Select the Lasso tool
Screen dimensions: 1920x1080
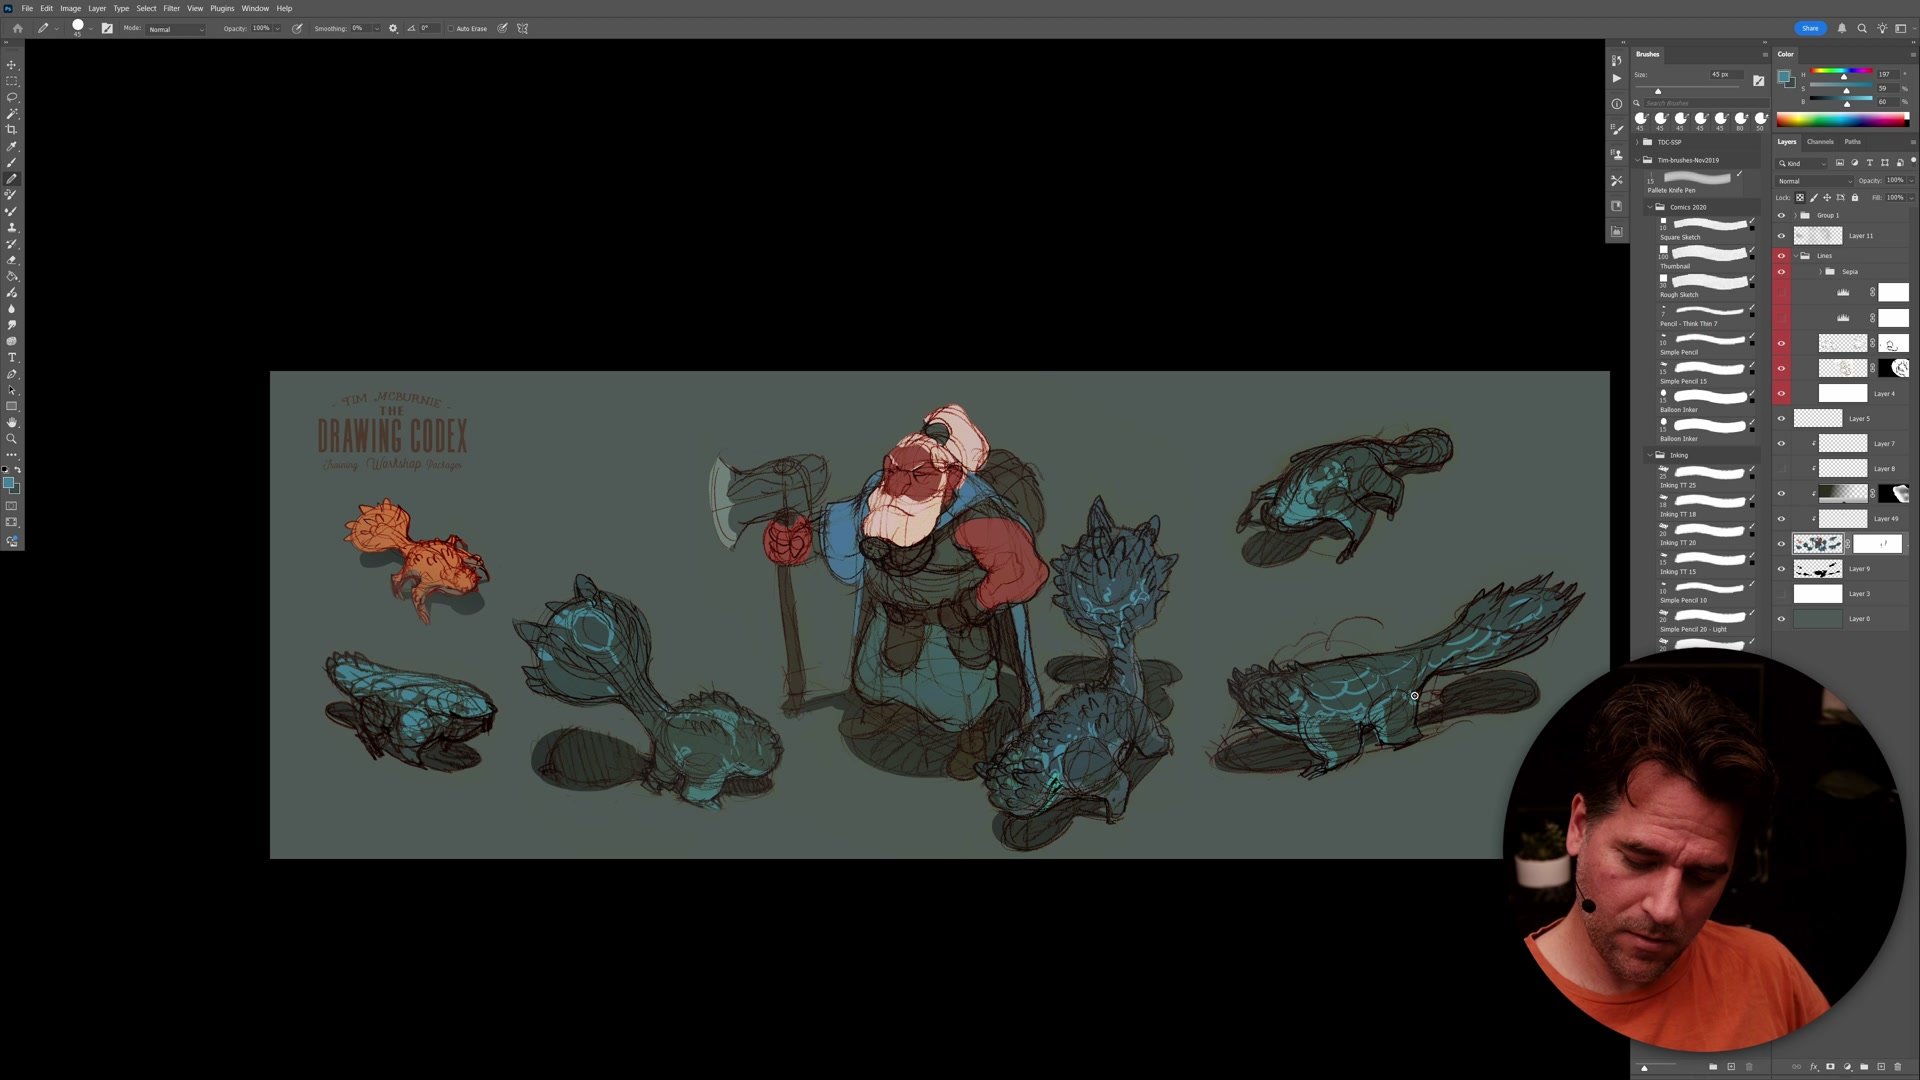point(12,97)
